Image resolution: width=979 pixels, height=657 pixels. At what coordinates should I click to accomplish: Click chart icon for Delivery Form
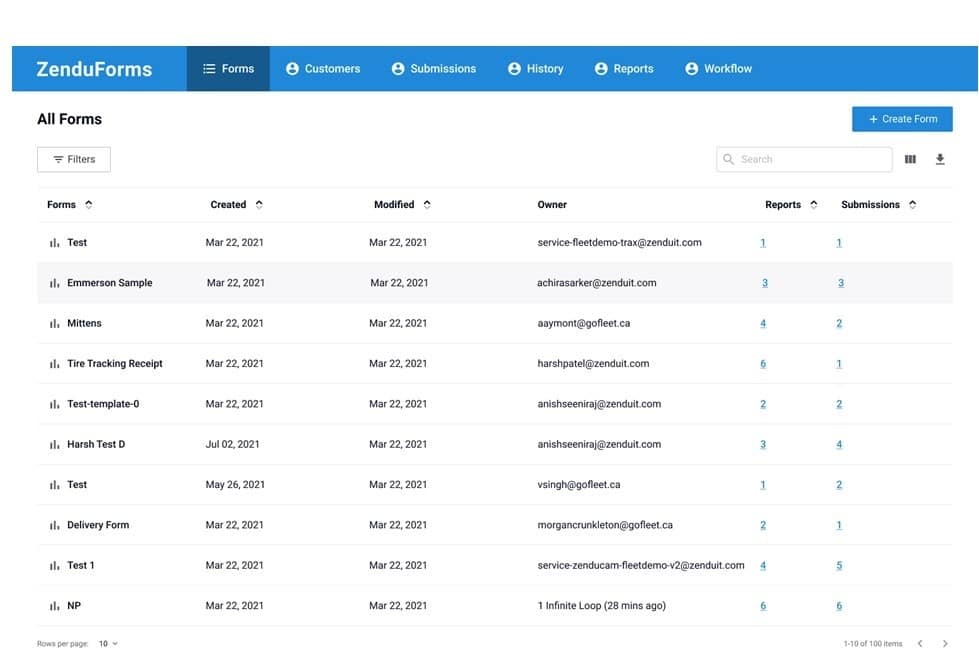54,525
